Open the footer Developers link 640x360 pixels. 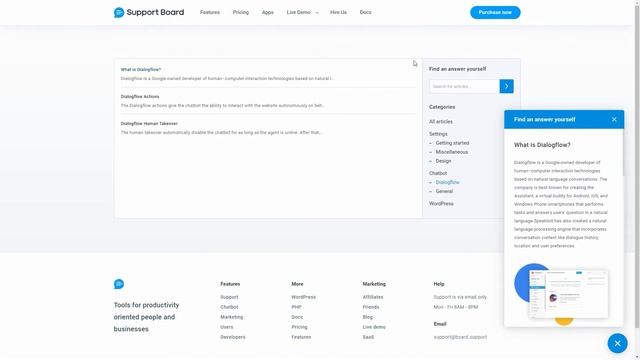(x=233, y=337)
